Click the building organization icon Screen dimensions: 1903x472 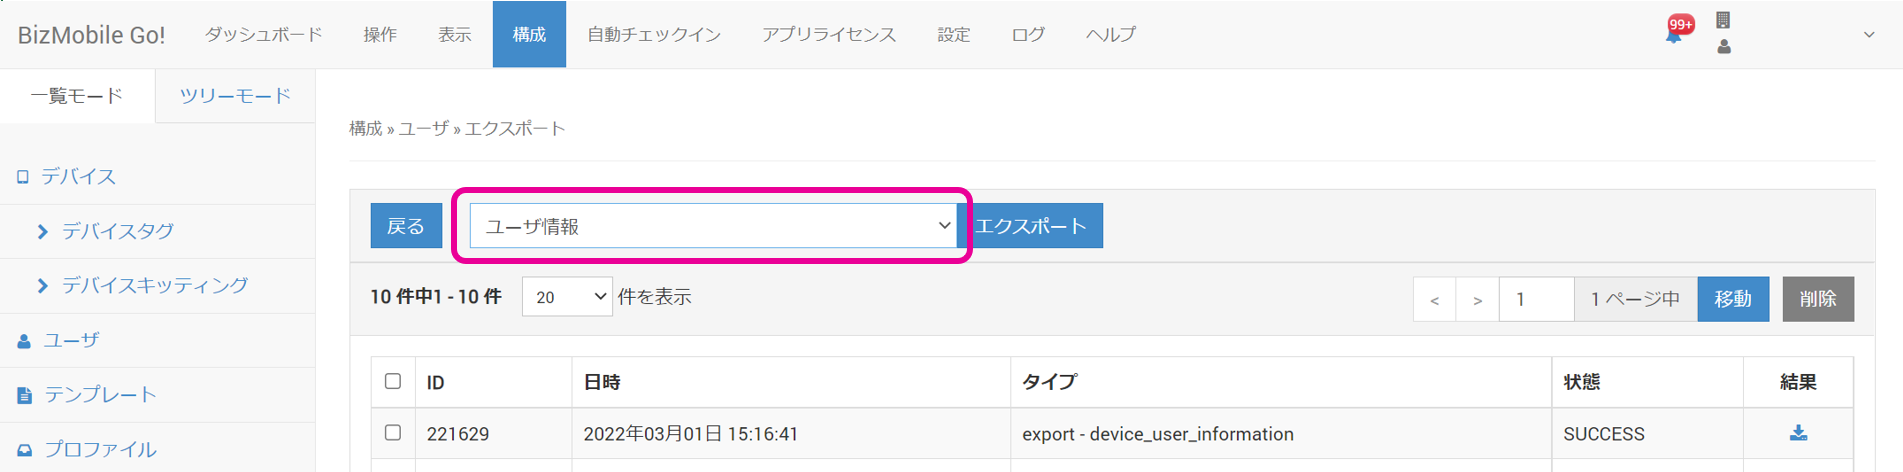click(1723, 20)
